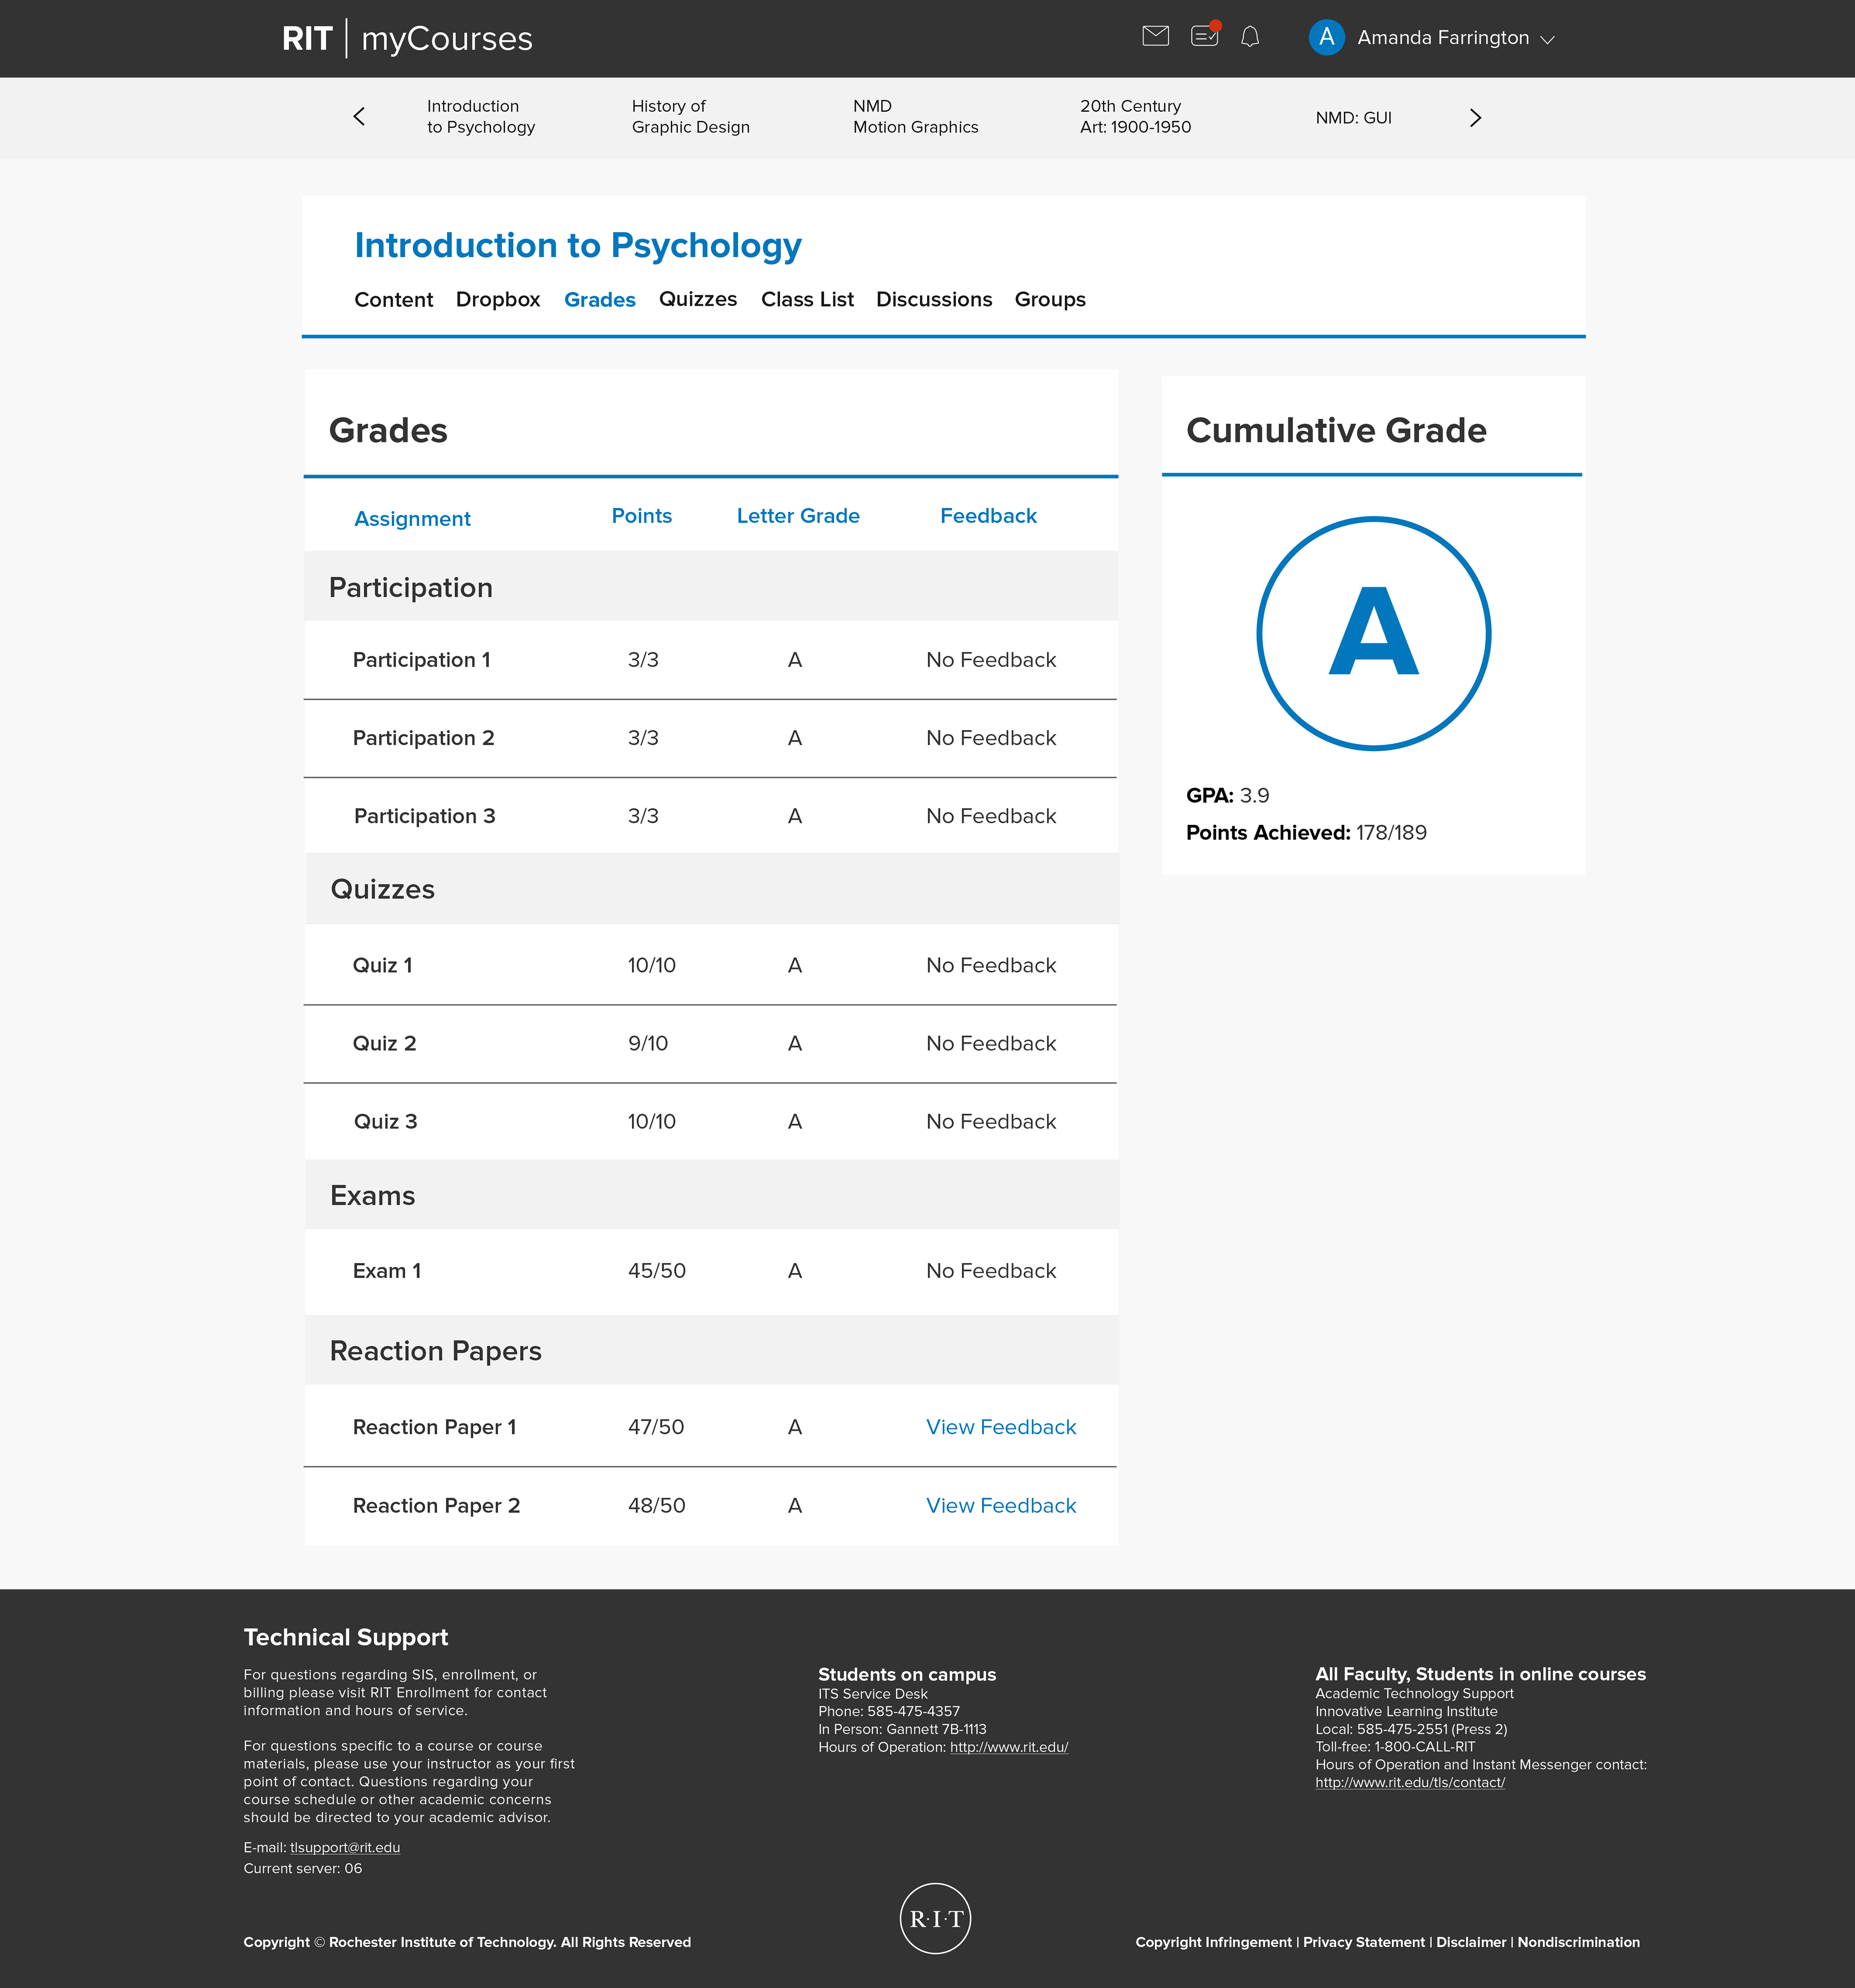Click the Current server: 06 text
Viewport: 1855px width, 1988px height.
pos(303,1869)
